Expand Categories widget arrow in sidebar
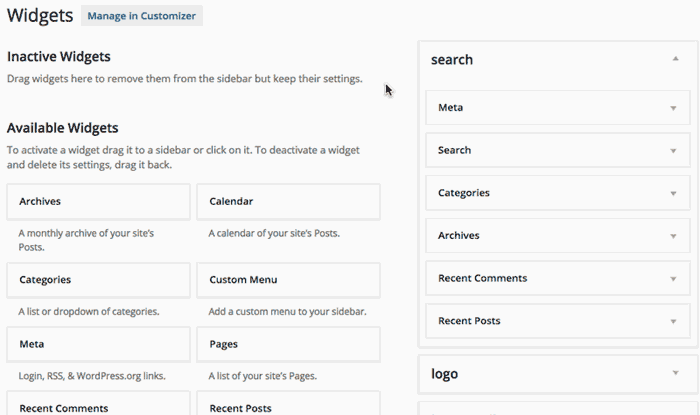The image size is (700, 415). tap(673, 193)
